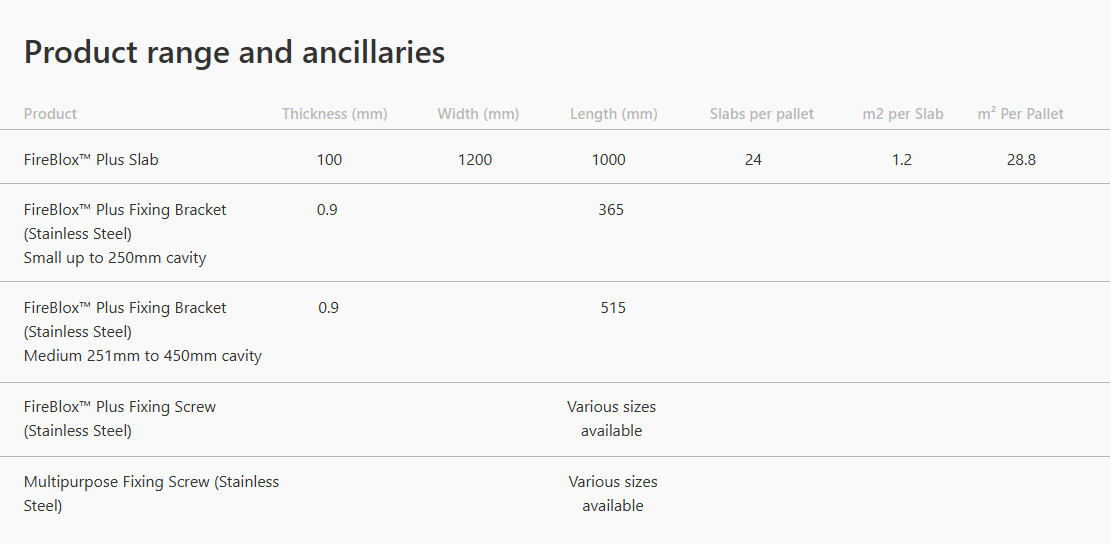Click the 365 length value
The image size is (1110, 544).
click(x=611, y=210)
